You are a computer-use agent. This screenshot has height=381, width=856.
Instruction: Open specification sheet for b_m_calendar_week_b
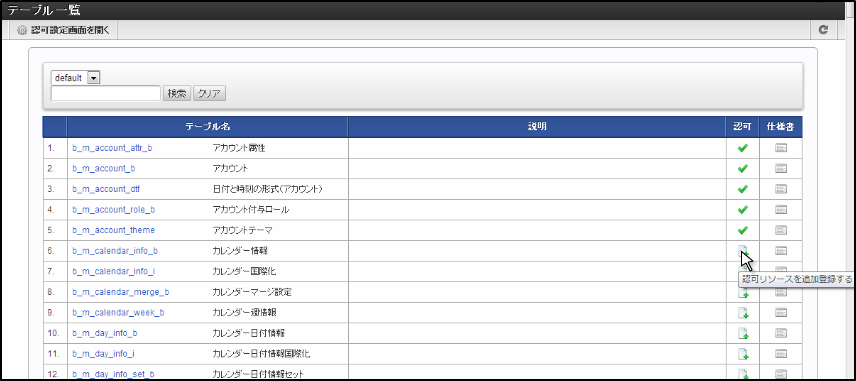click(781, 313)
